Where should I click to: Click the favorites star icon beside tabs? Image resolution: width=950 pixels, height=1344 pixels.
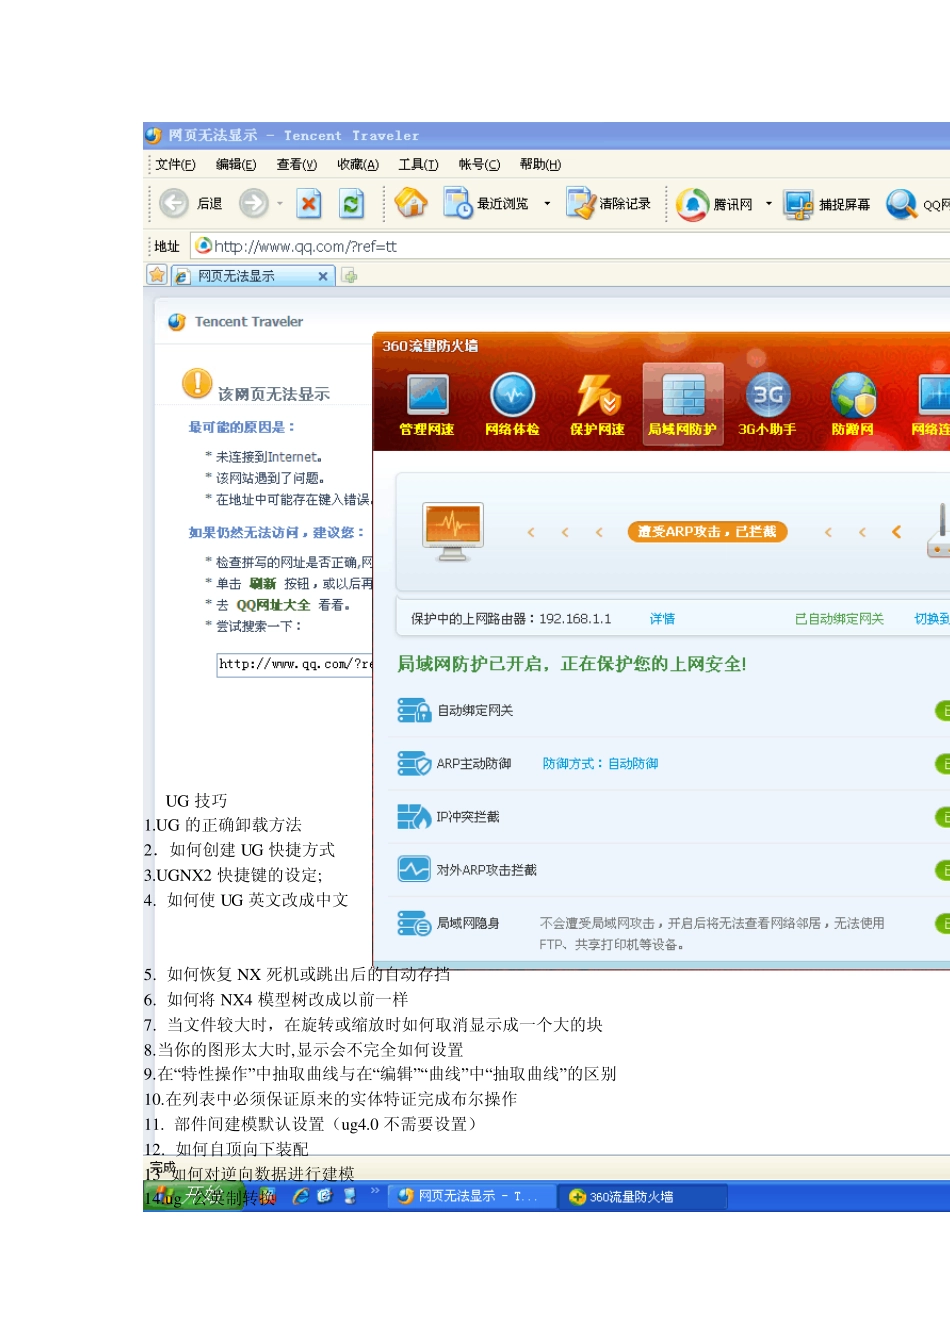[157, 275]
